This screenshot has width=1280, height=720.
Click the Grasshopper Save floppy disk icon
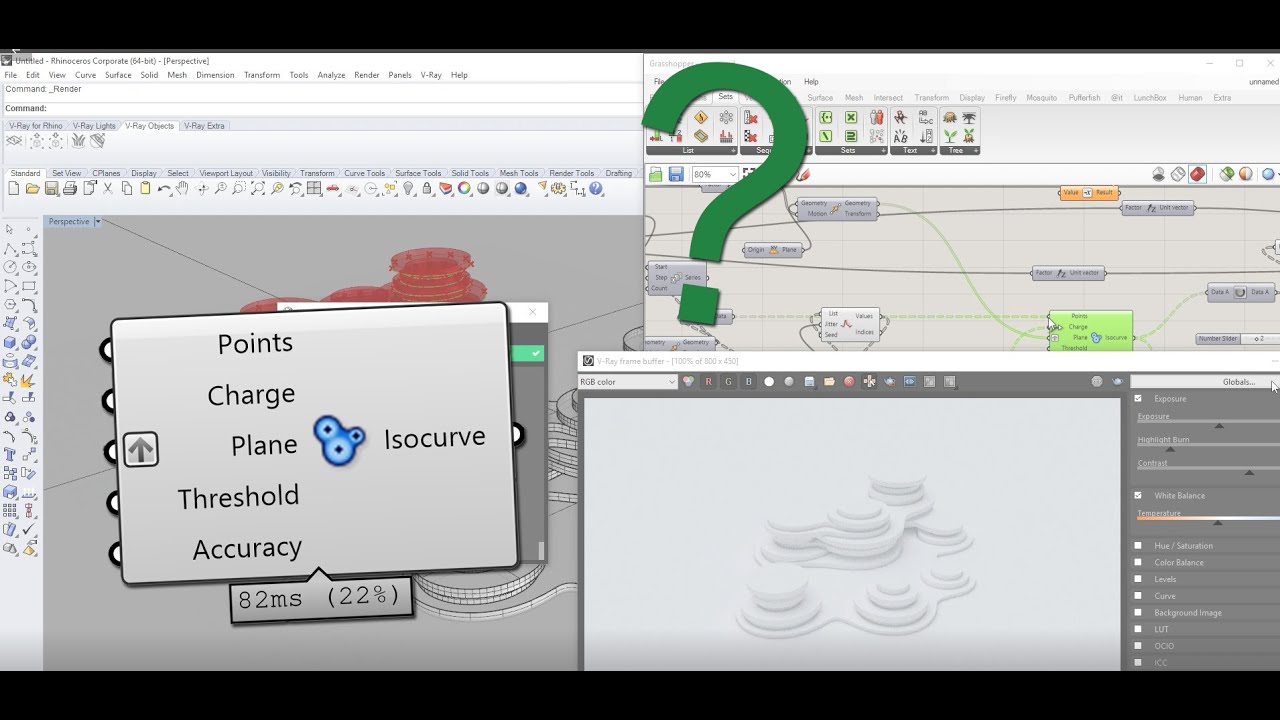point(676,174)
